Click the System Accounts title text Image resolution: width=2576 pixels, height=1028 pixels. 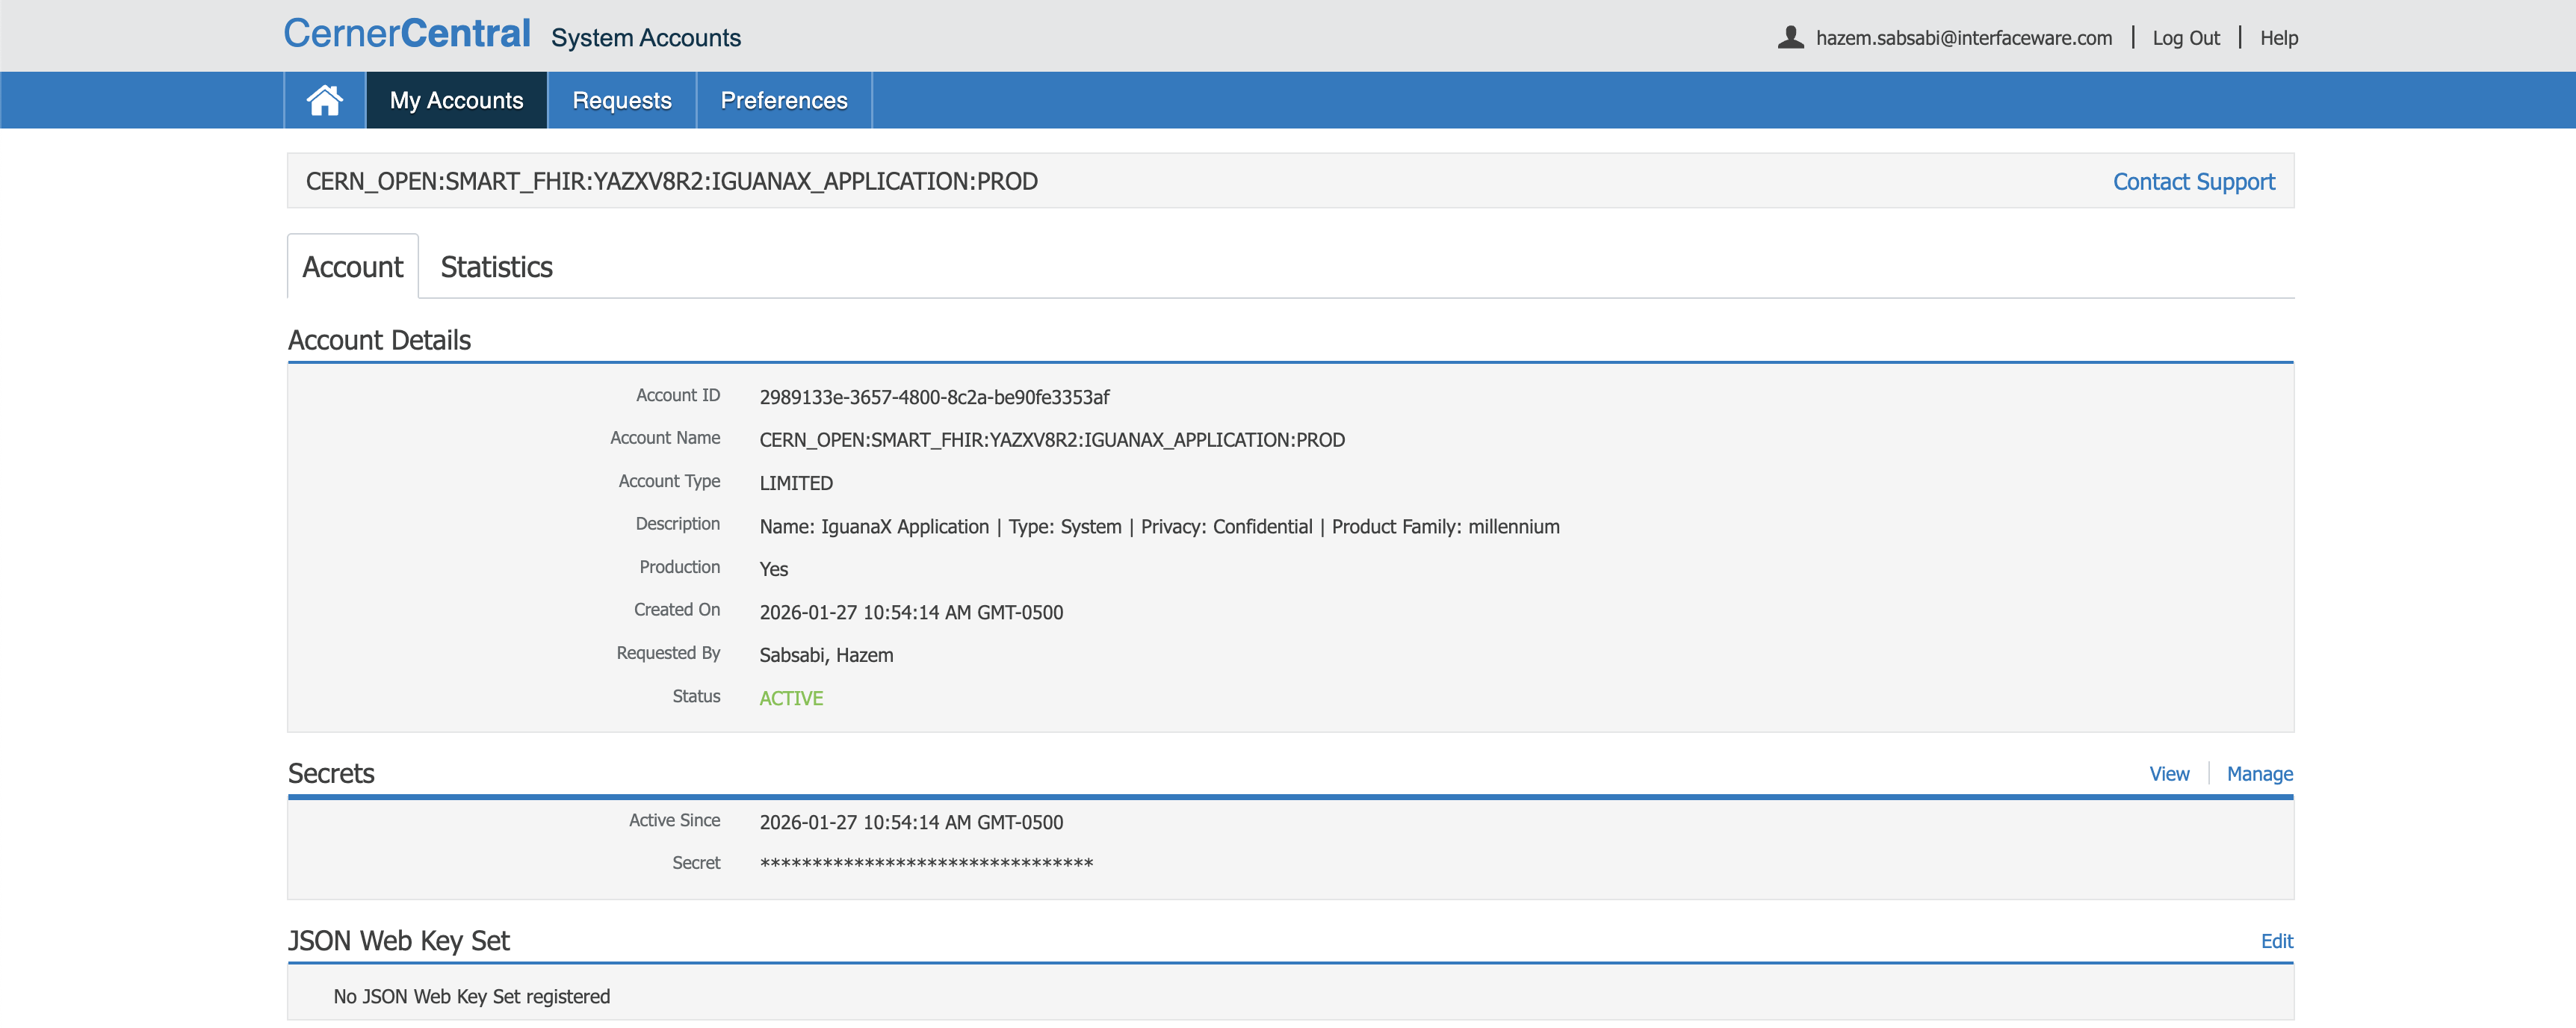645,38
